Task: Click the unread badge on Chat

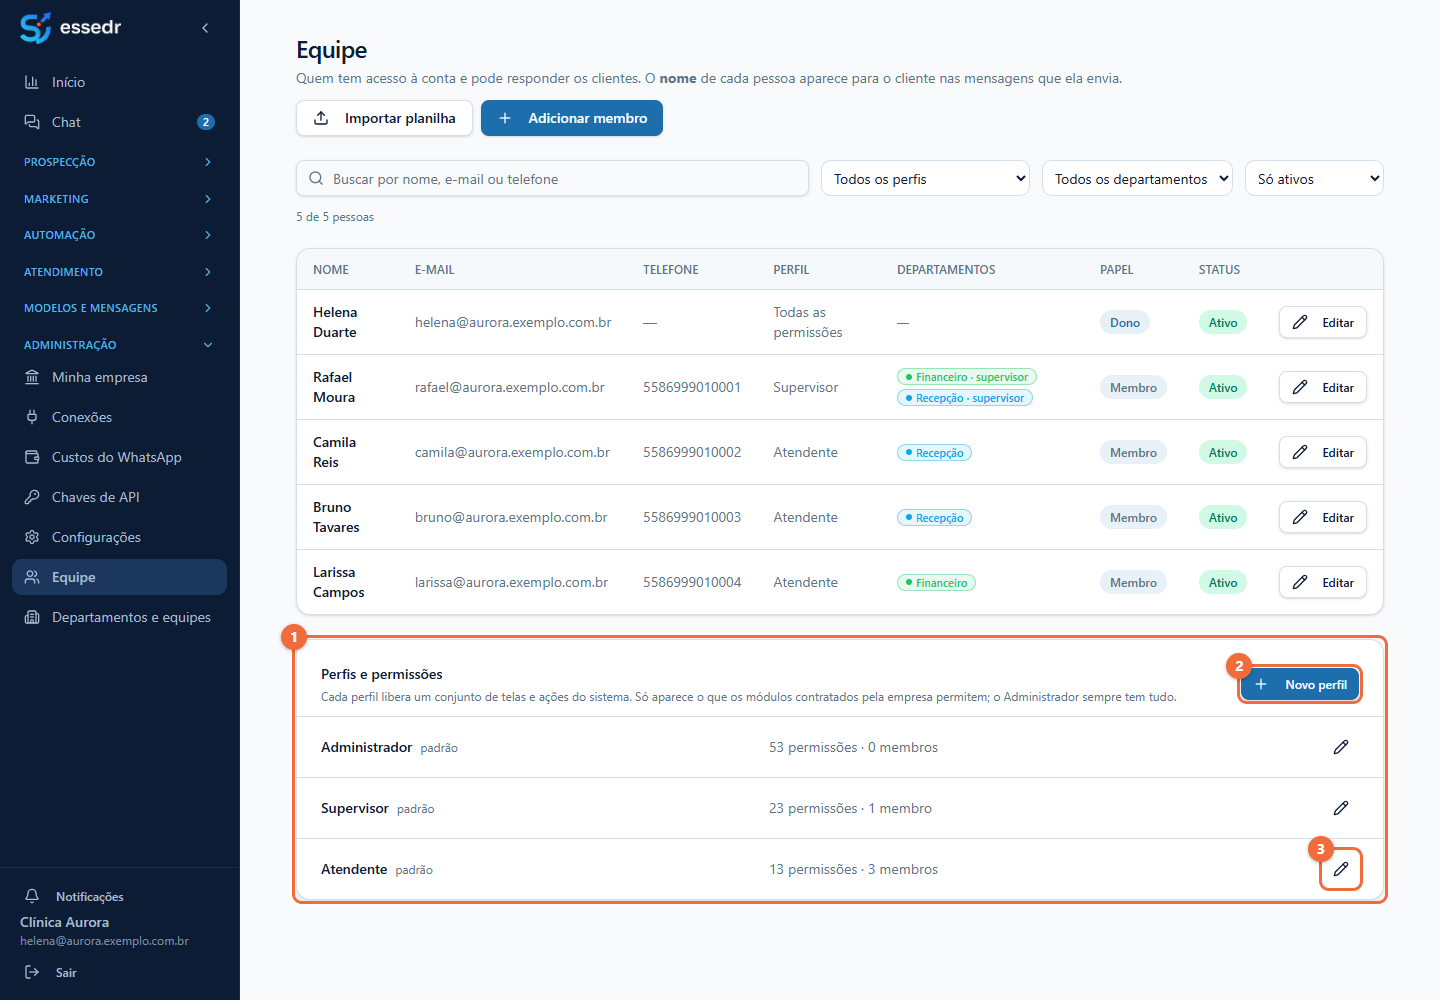Action: click(x=206, y=122)
